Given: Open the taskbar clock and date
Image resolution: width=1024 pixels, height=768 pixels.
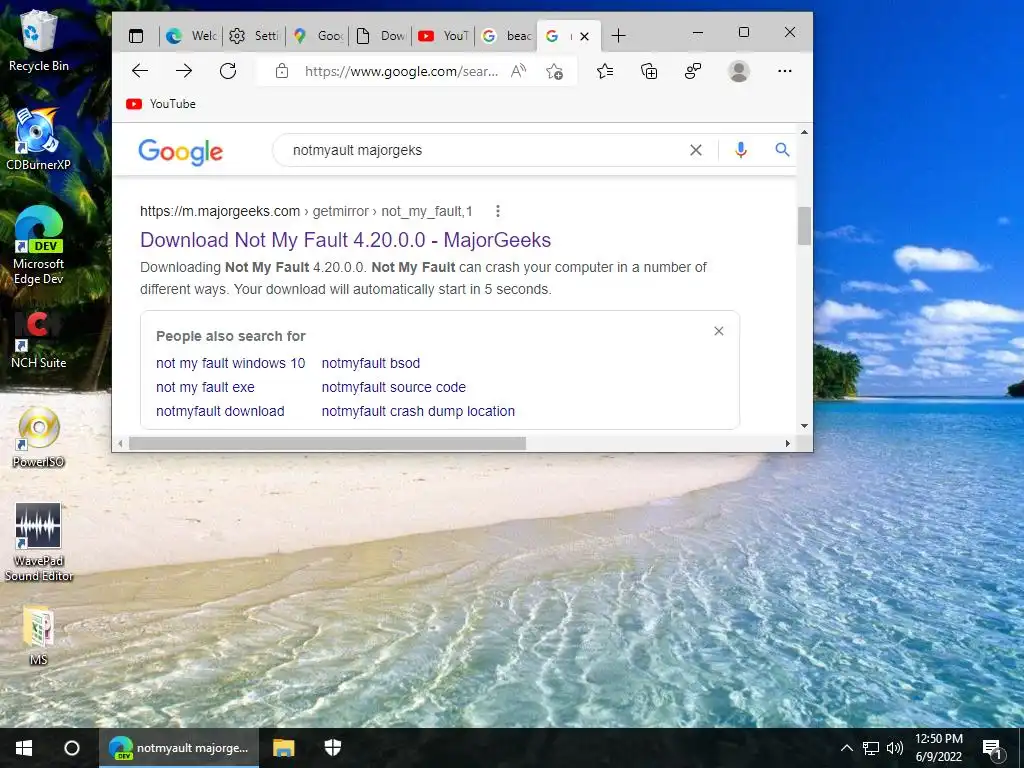Looking at the screenshot, I should click(x=938, y=748).
